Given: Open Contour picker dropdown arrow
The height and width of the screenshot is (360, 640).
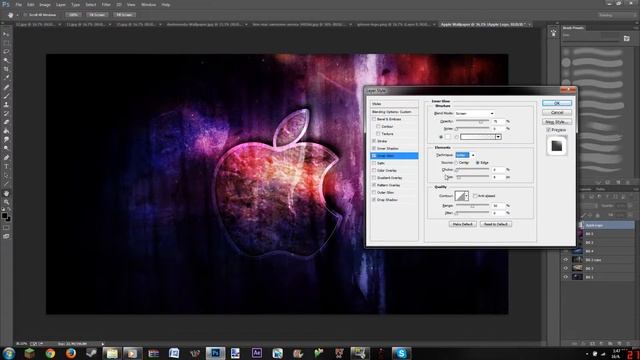Looking at the screenshot, I should (467, 196).
